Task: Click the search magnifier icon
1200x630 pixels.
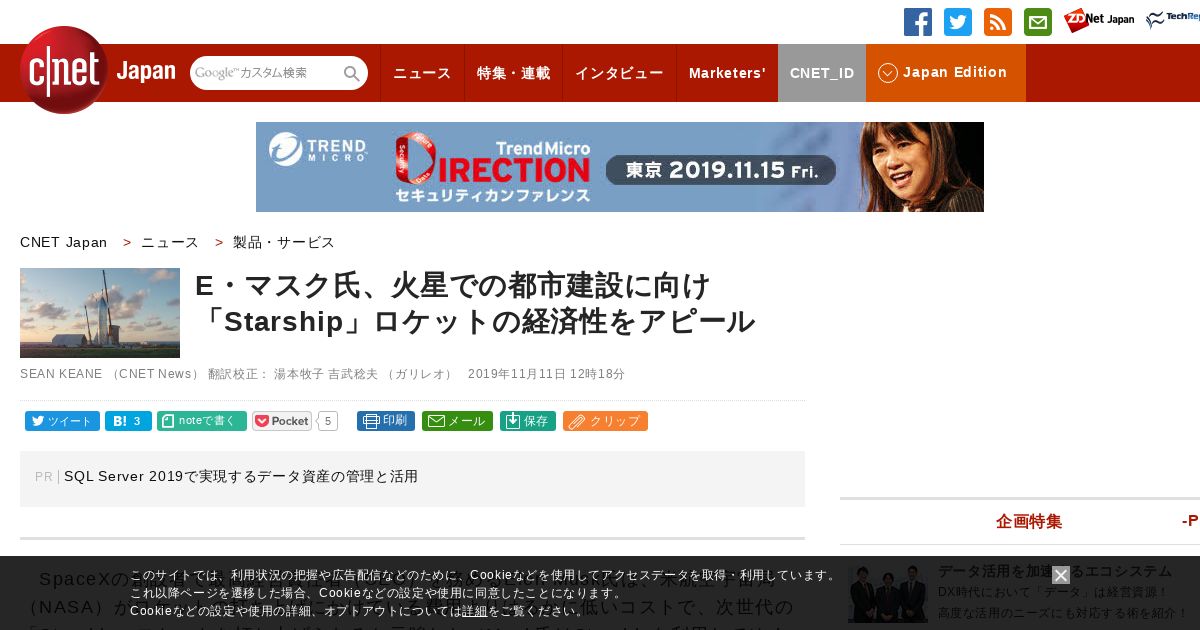Action: click(x=352, y=73)
